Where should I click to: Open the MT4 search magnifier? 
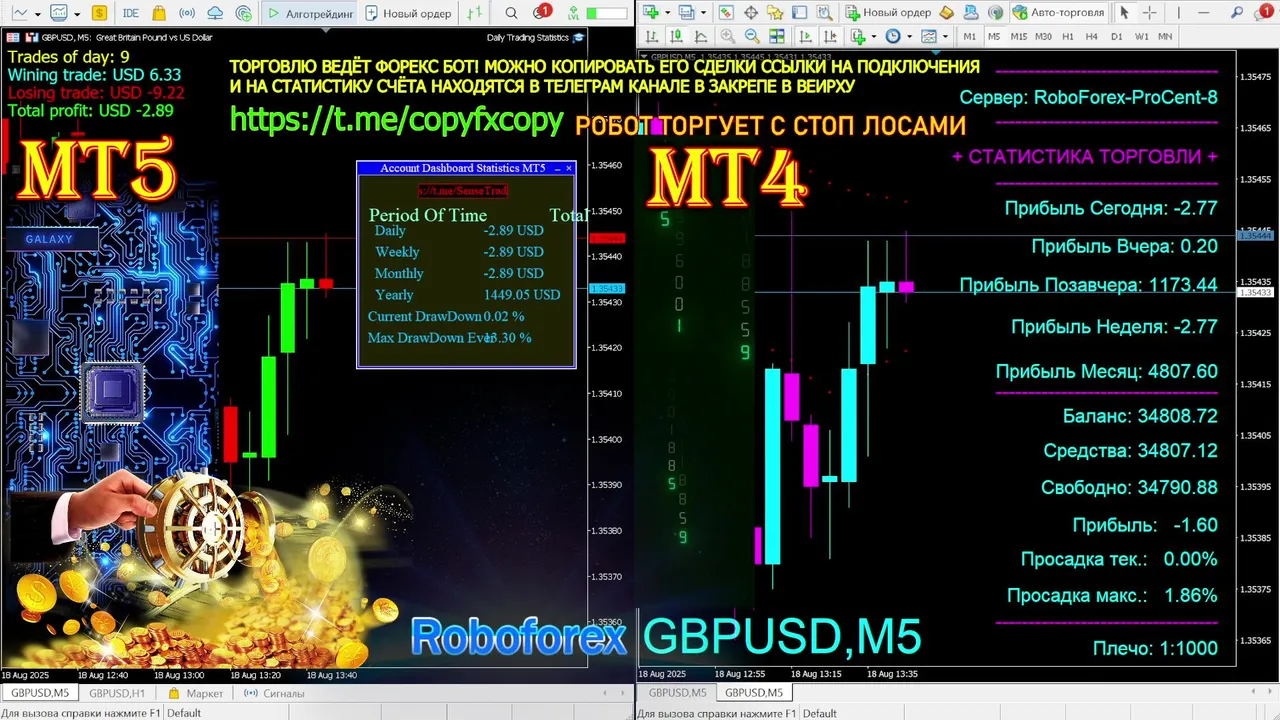click(1237, 12)
